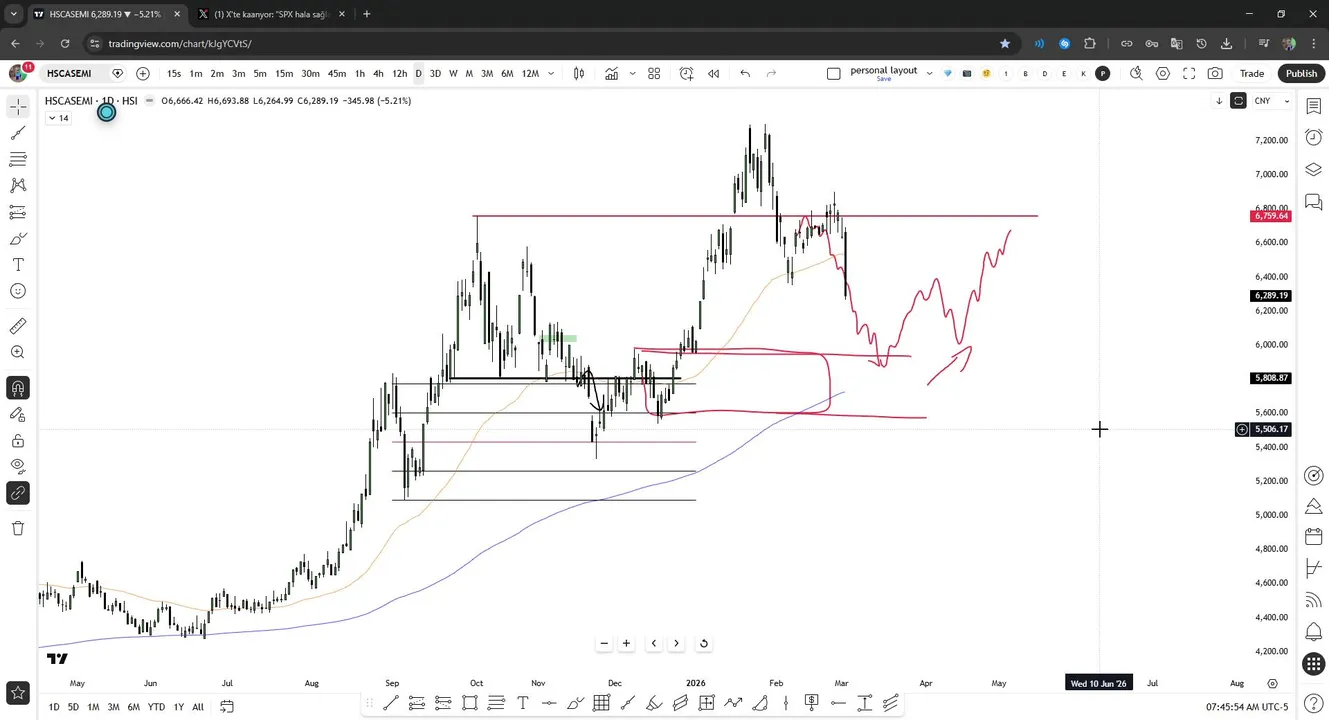
Task: Open the go to date calendar
Action: pos(227,707)
